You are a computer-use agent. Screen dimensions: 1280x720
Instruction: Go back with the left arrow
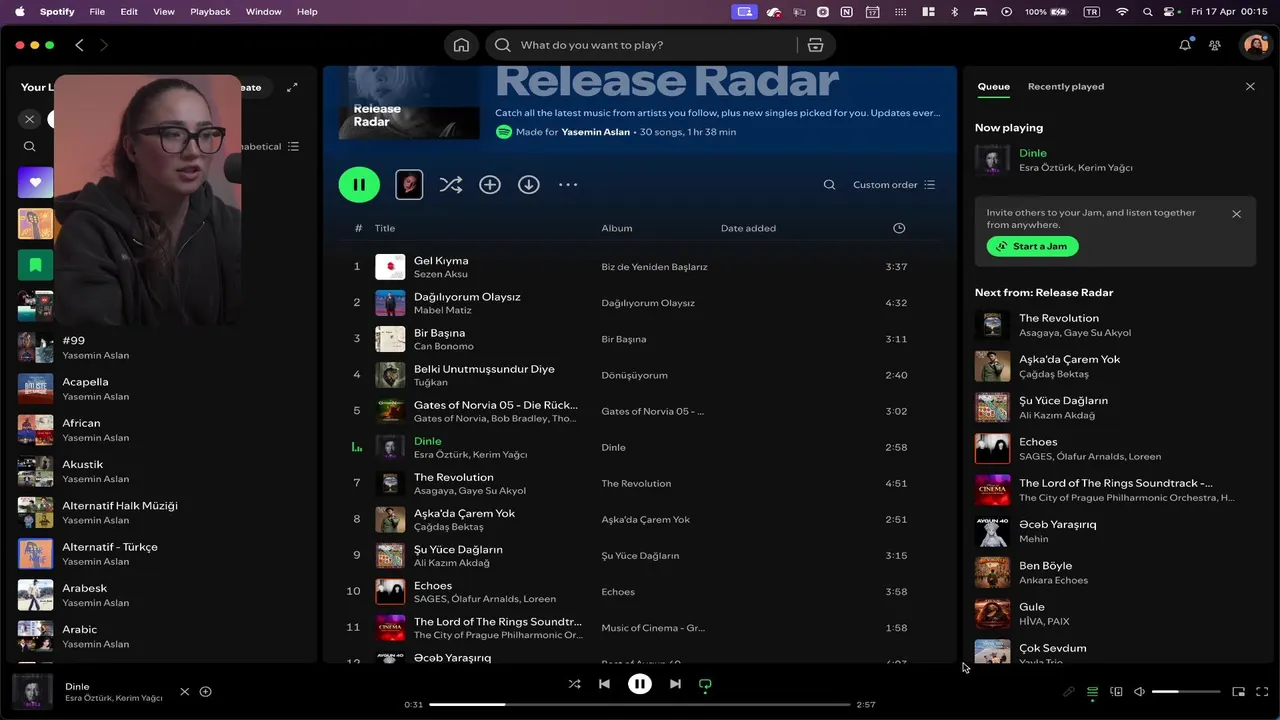(x=79, y=45)
